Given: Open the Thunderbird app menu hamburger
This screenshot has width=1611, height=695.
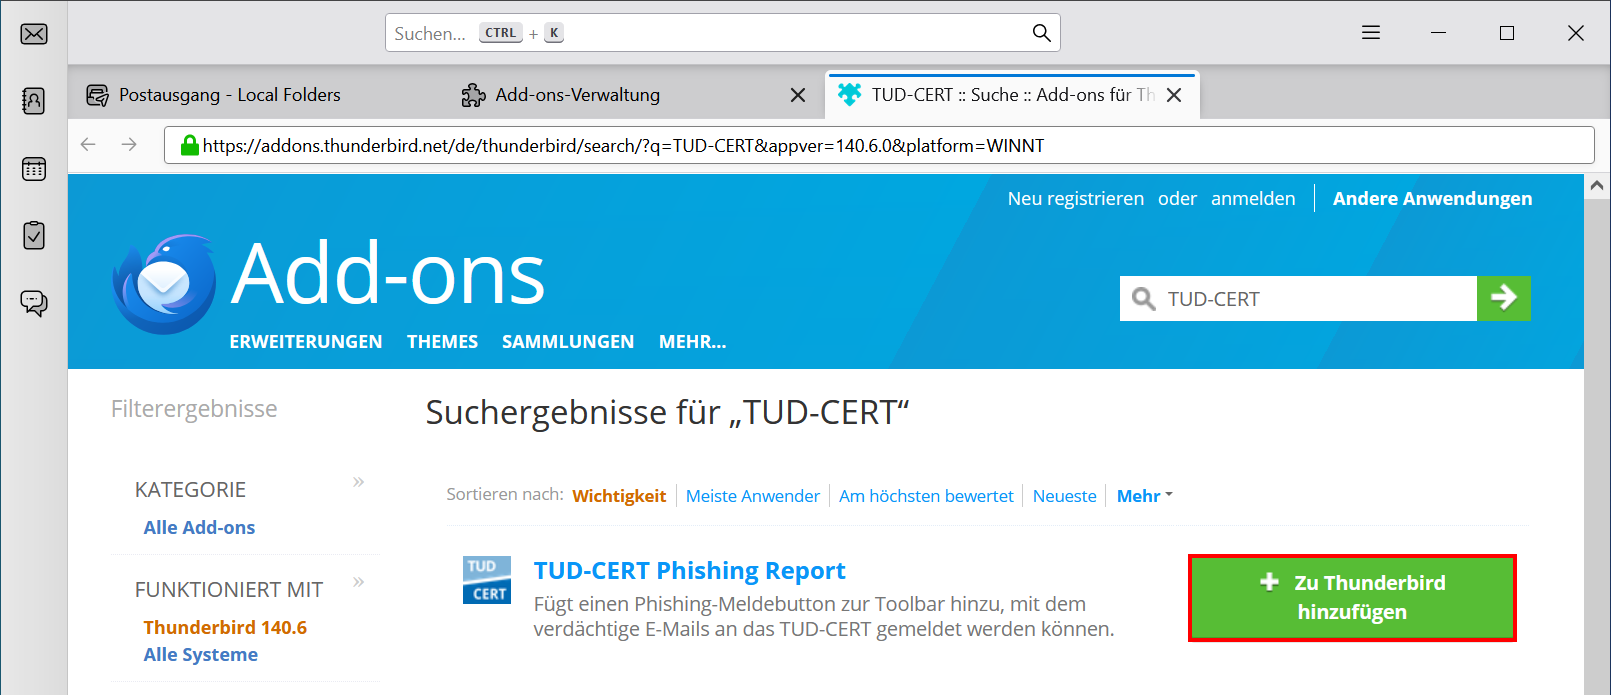Looking at the screenshot, I should point(1371,33).
